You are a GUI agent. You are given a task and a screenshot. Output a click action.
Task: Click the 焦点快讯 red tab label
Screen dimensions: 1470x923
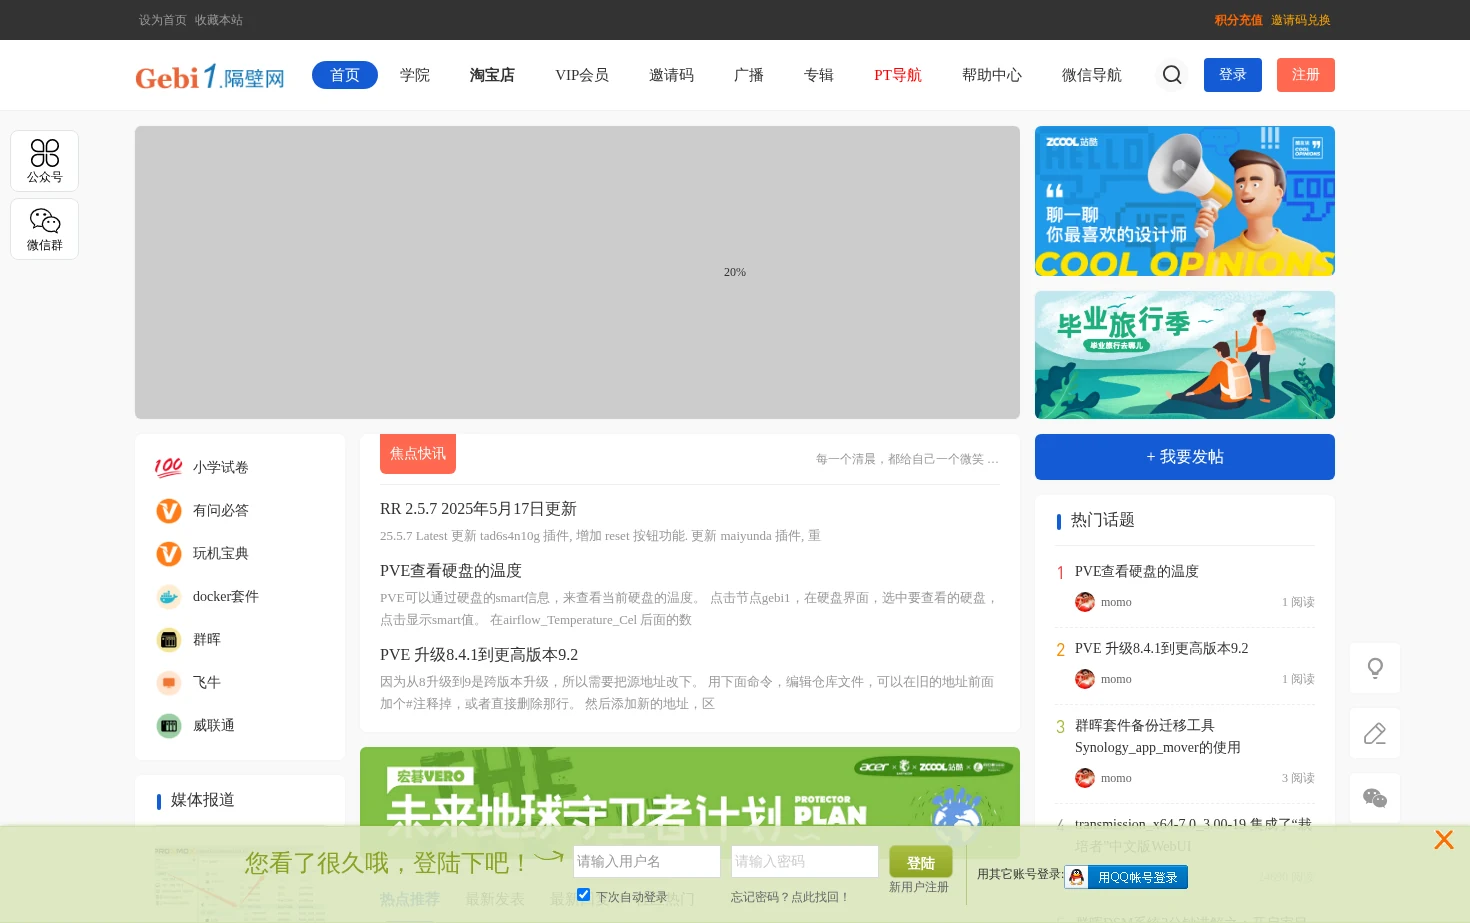418,454
